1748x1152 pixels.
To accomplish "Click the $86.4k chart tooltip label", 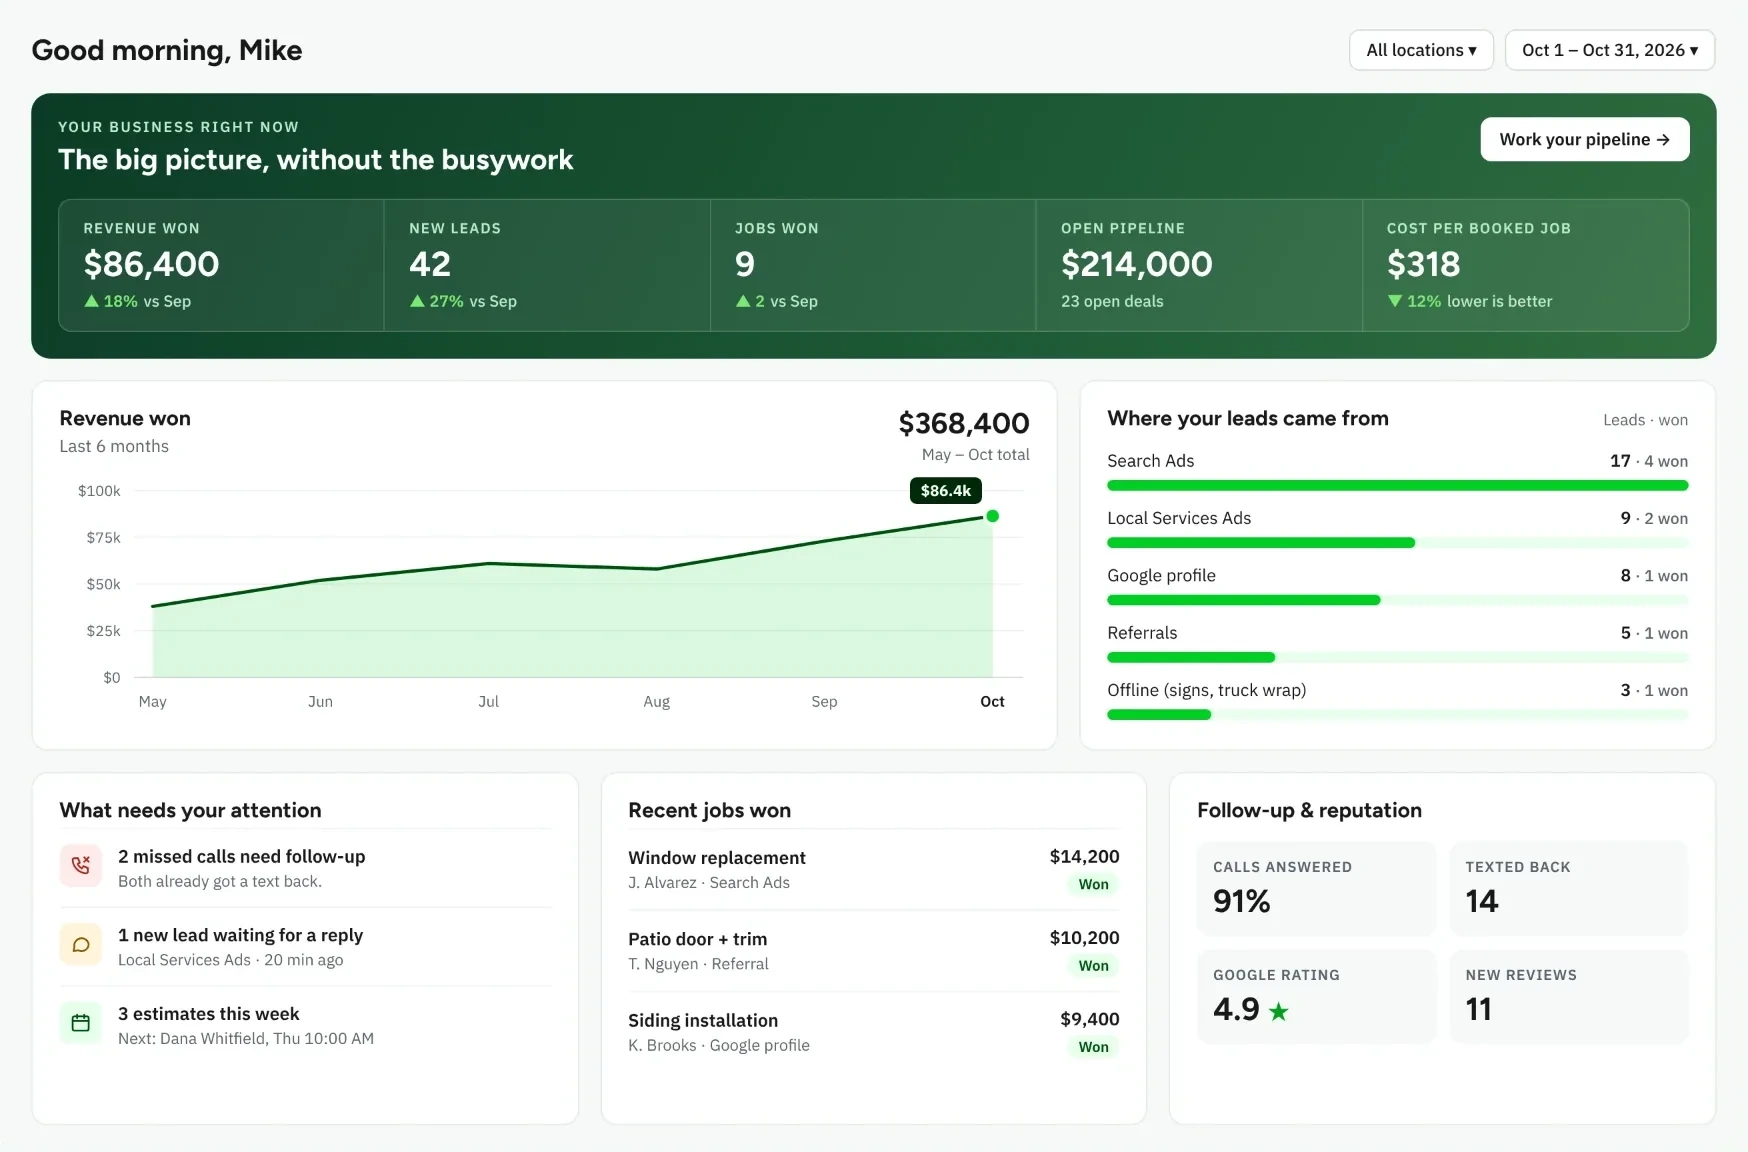I will [x=946, y=490].
